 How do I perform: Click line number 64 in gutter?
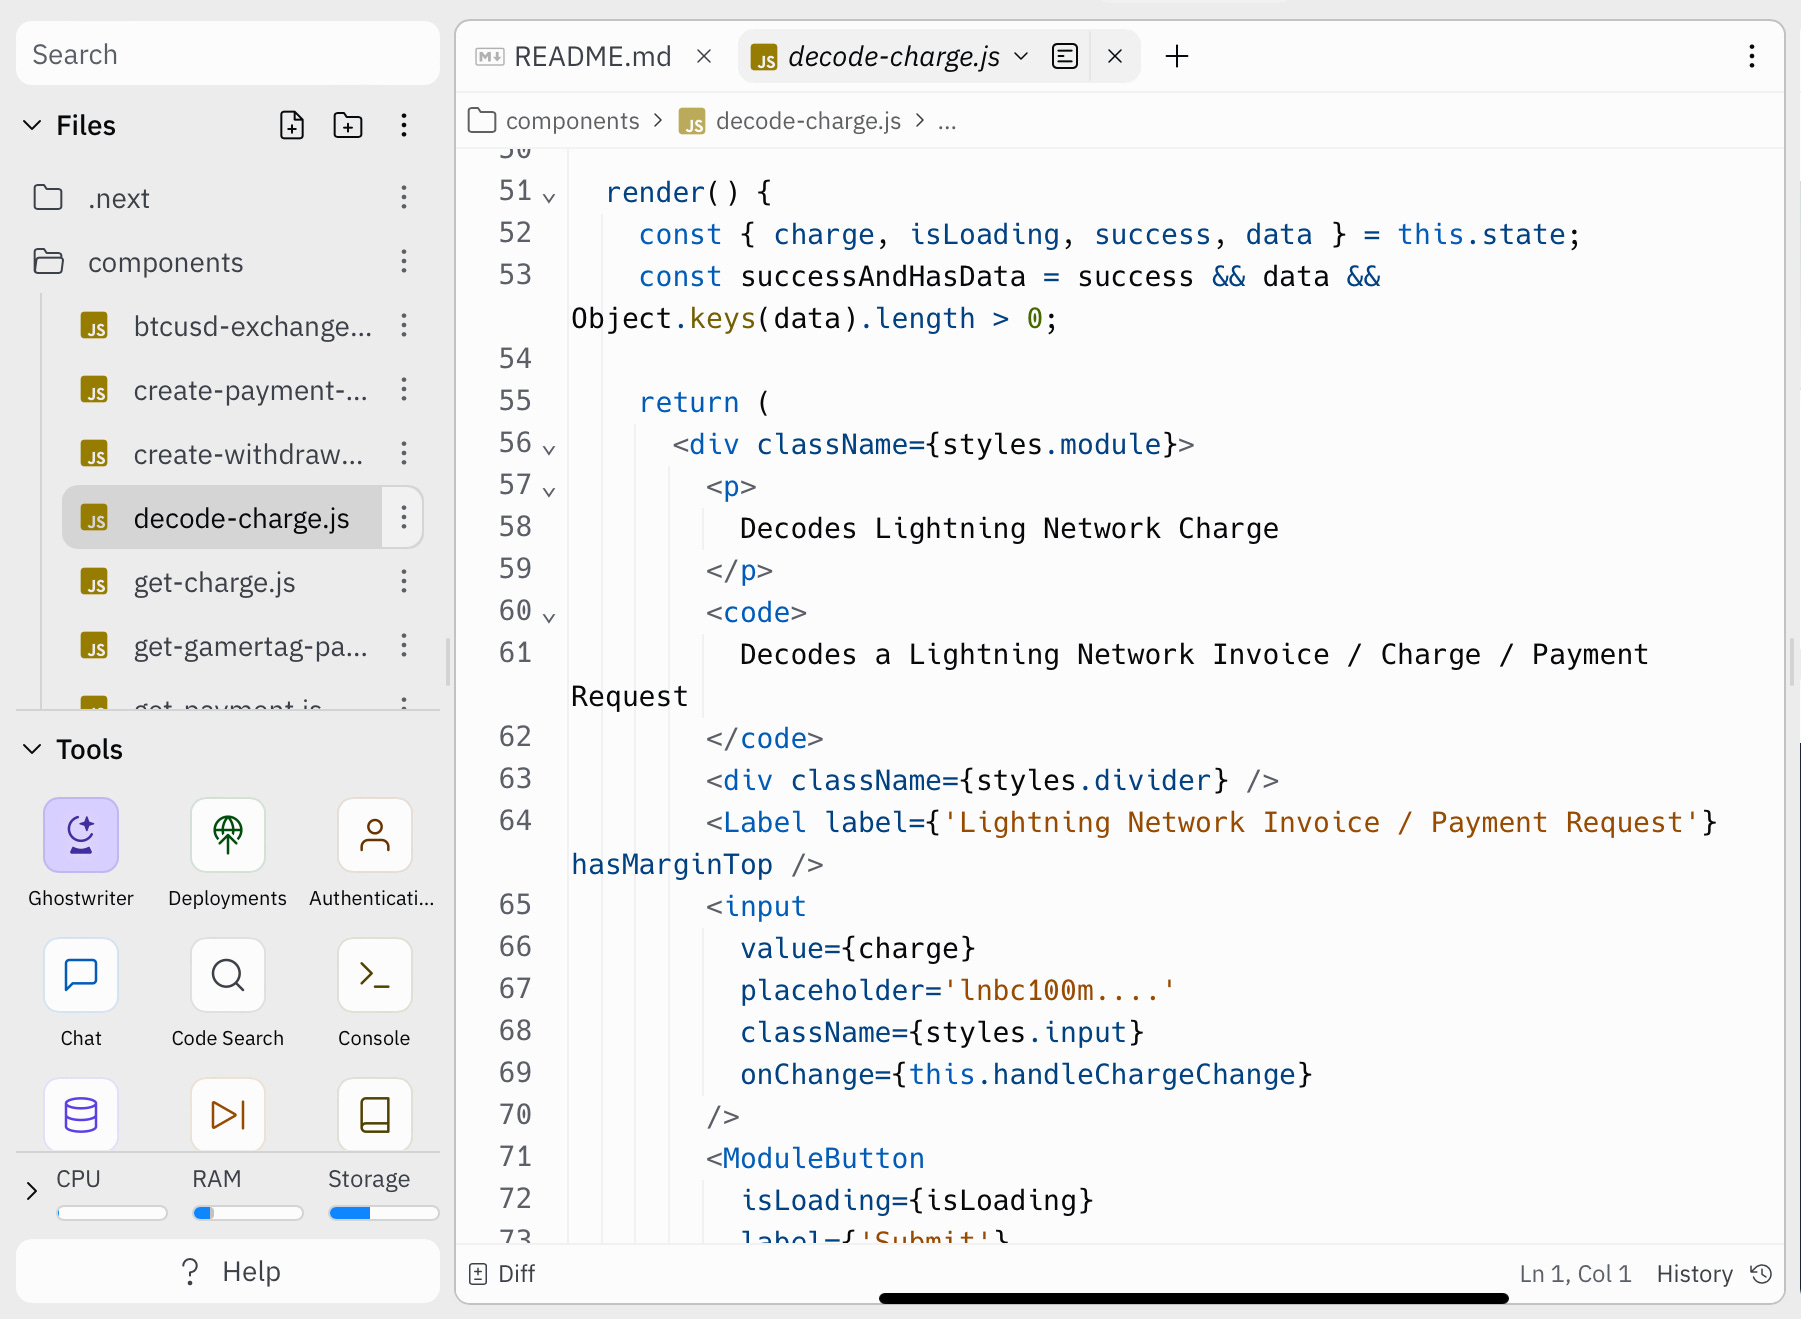515,821
